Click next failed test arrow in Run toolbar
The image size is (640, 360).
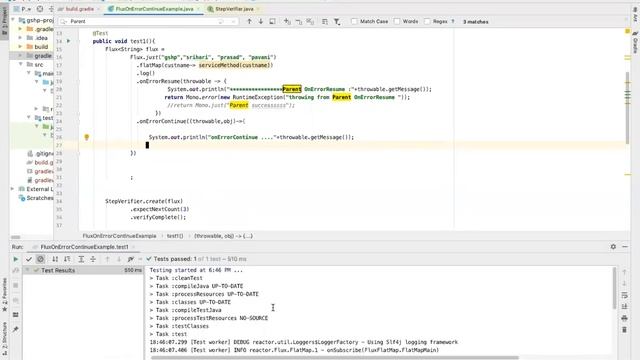[119, 259]
